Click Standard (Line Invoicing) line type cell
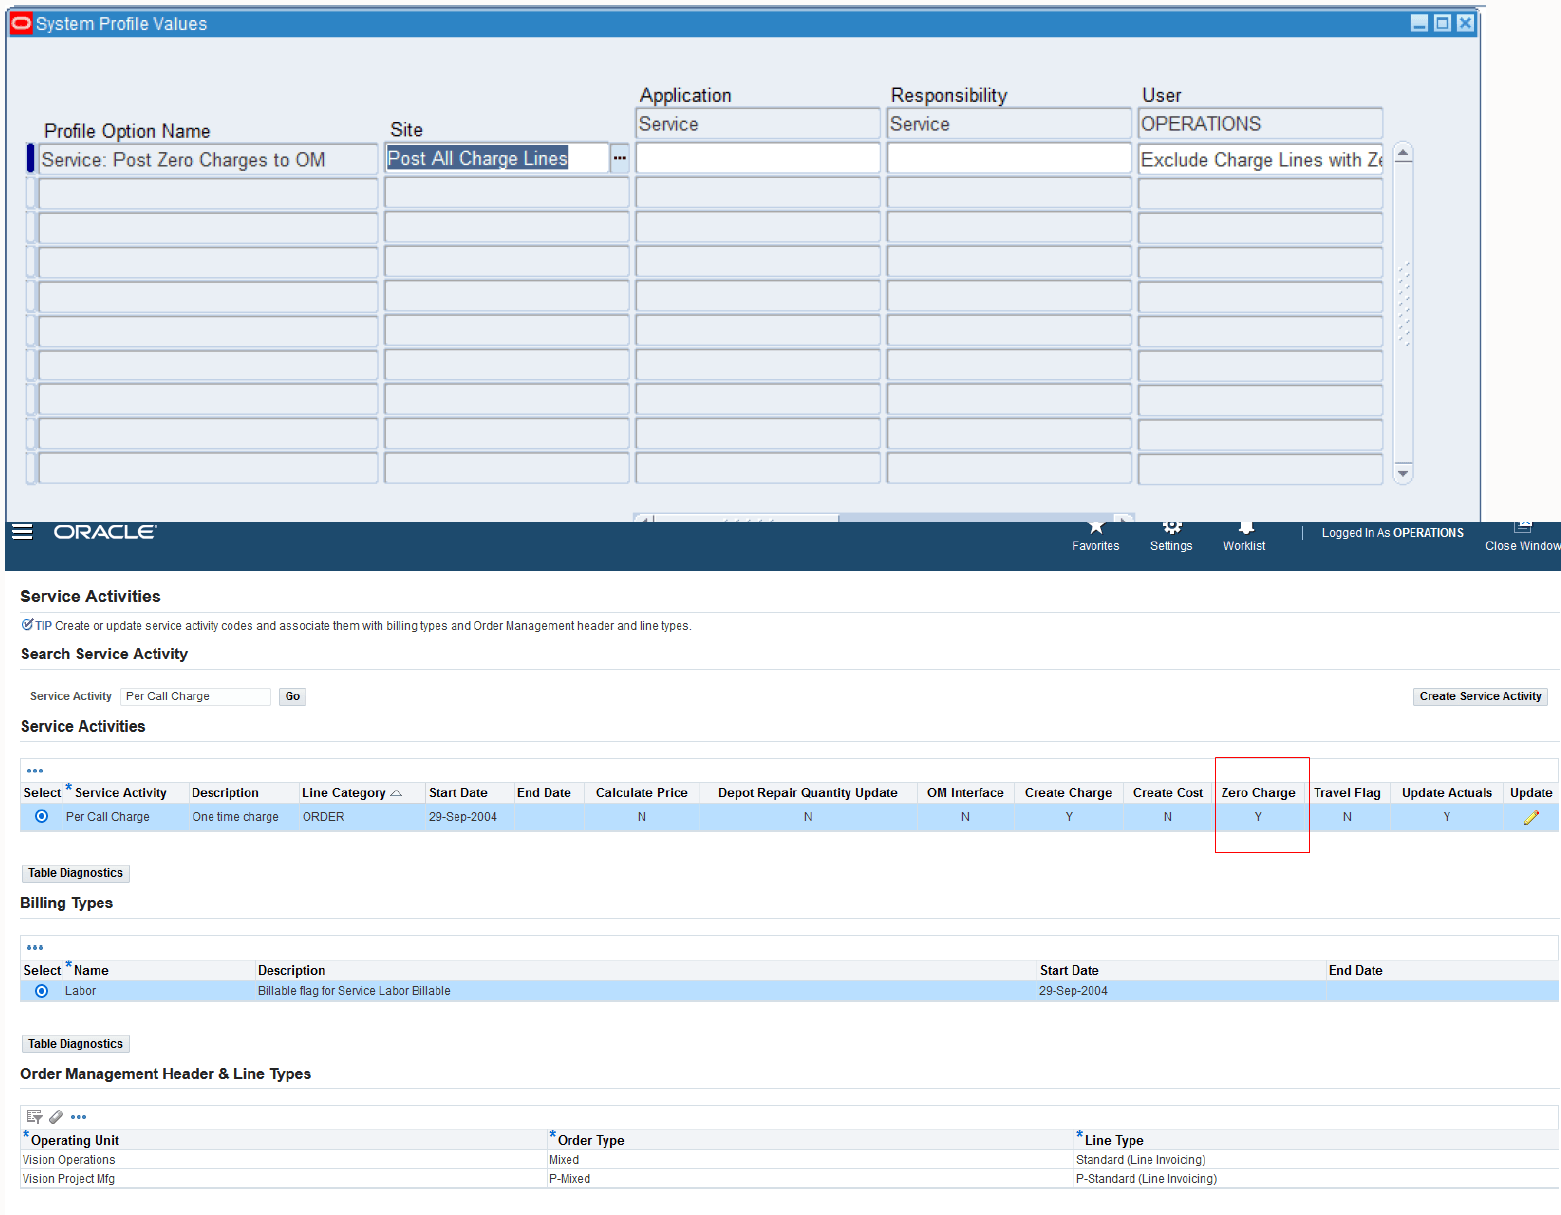The height and width of the screenshot is (1215, 1561). tap(1140, 1160)
